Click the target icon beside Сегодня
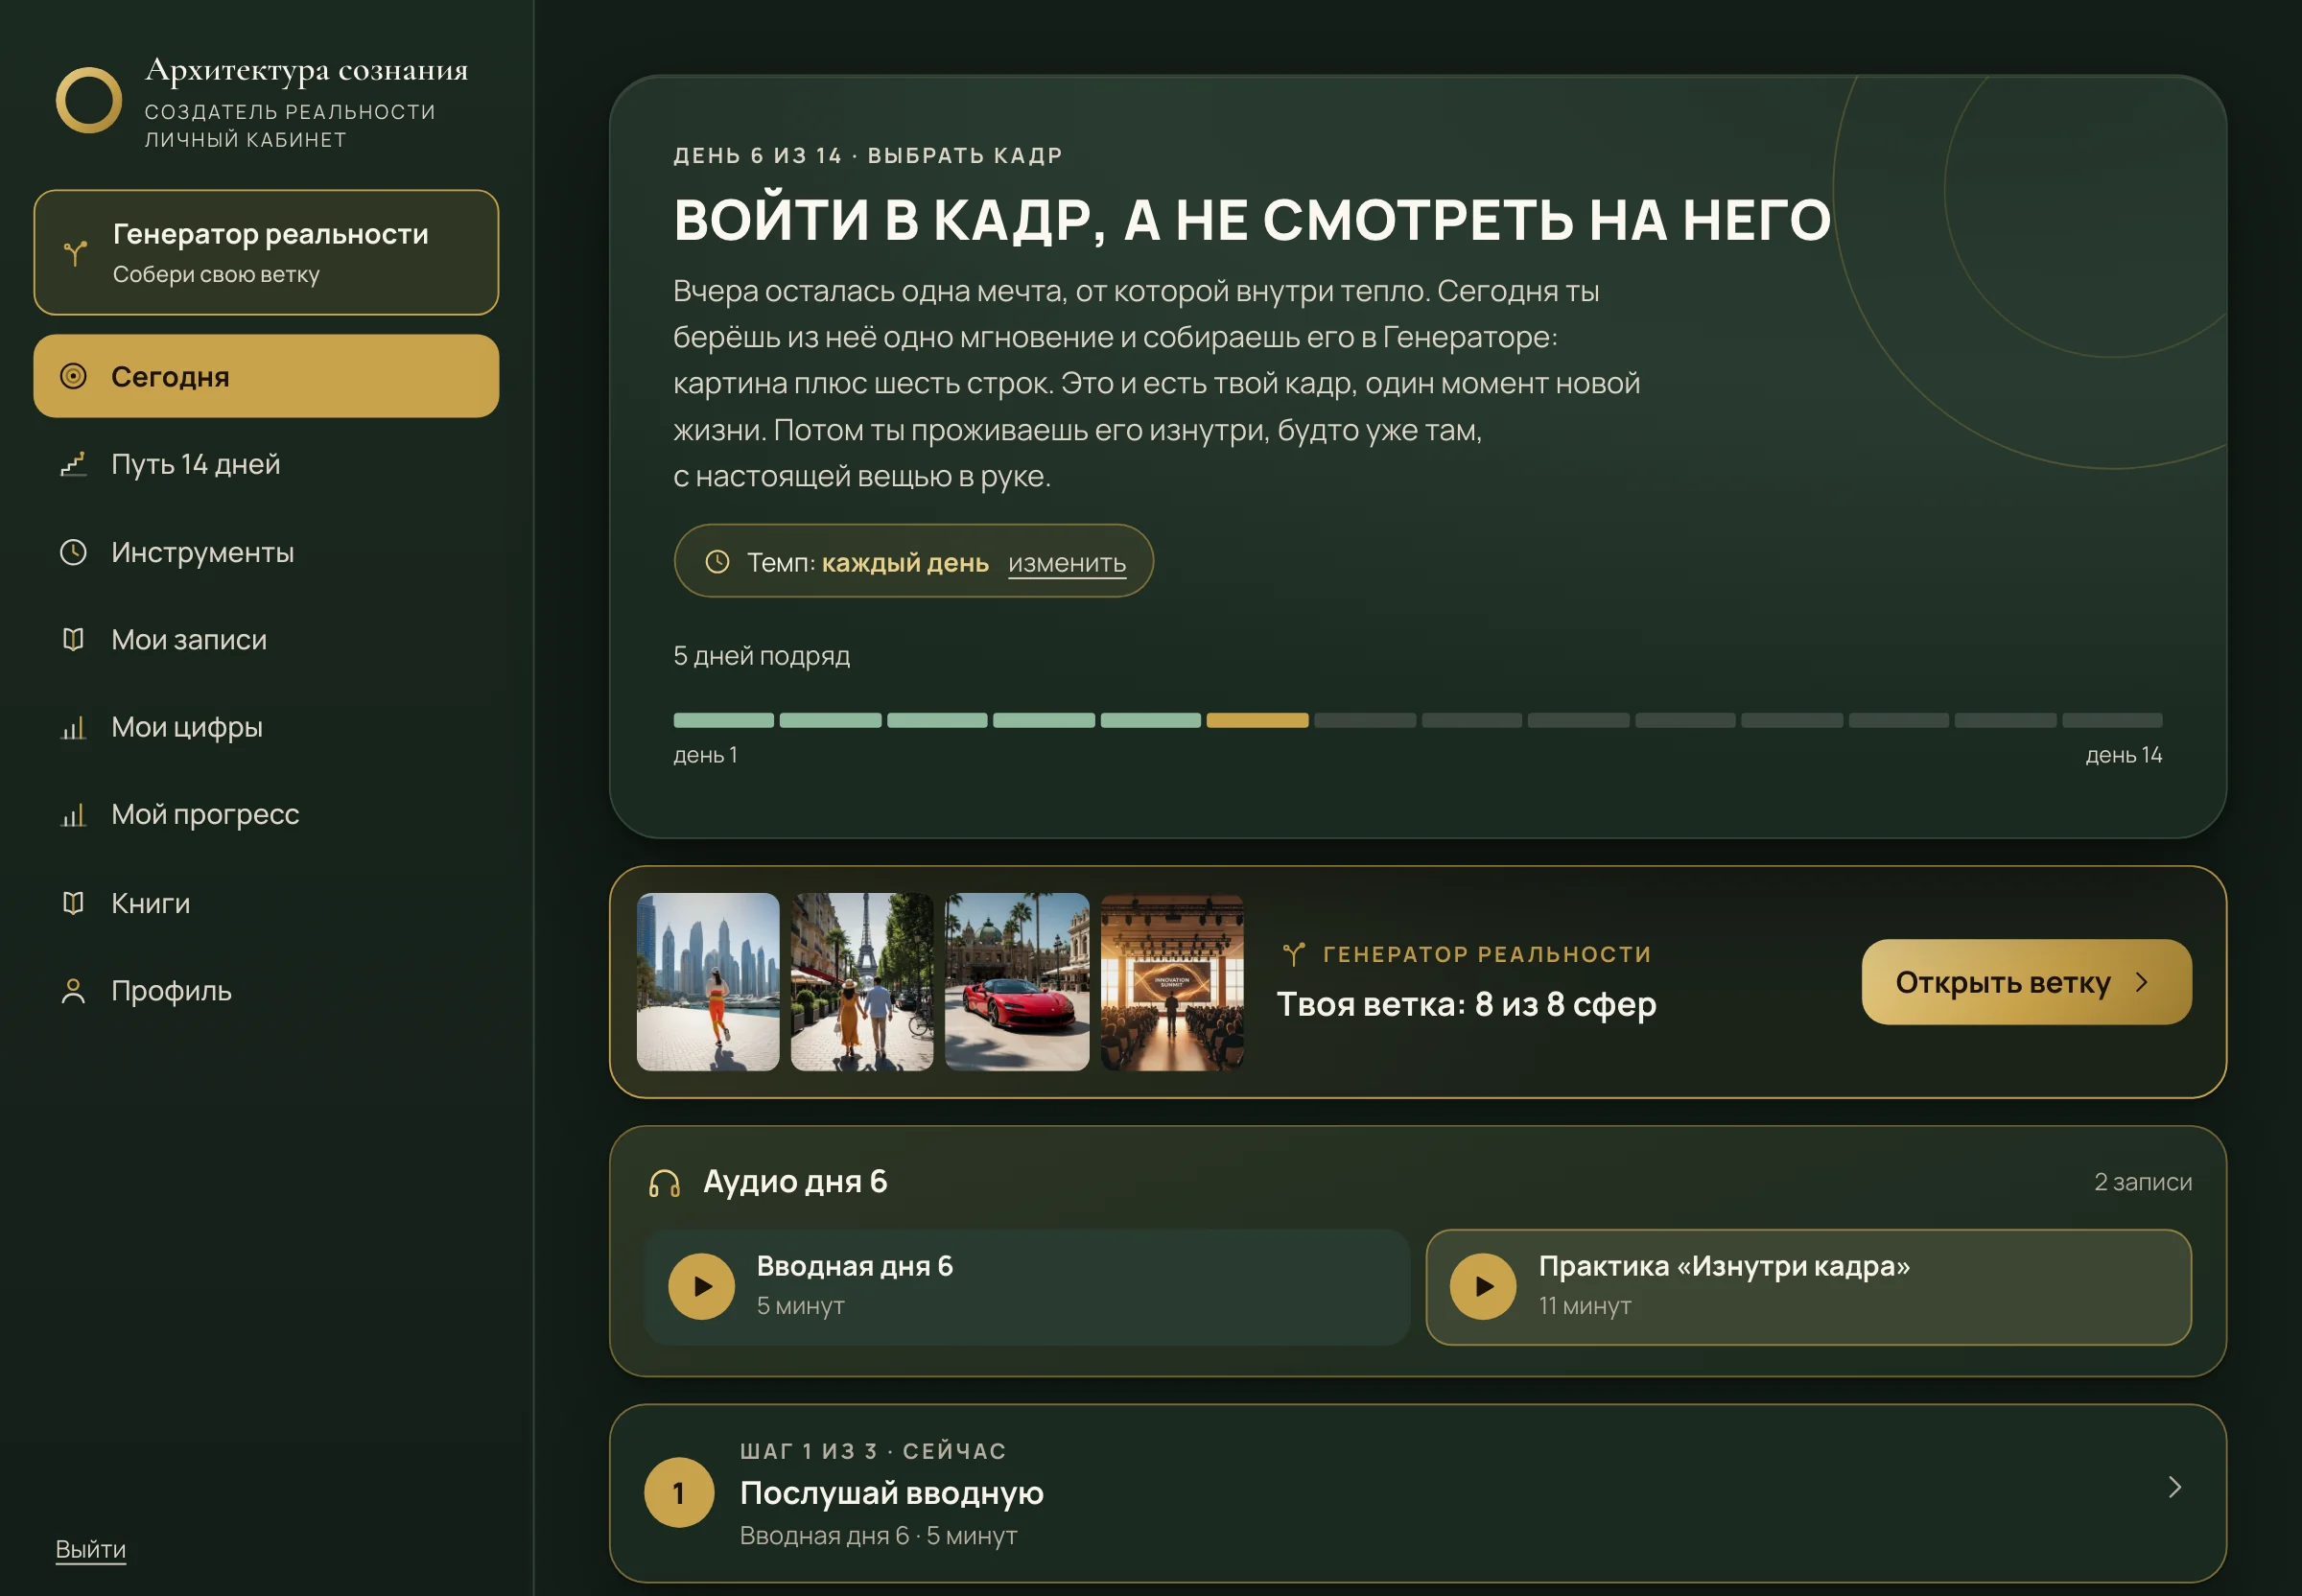The image size is (2302, 1596). coord(73,377)
